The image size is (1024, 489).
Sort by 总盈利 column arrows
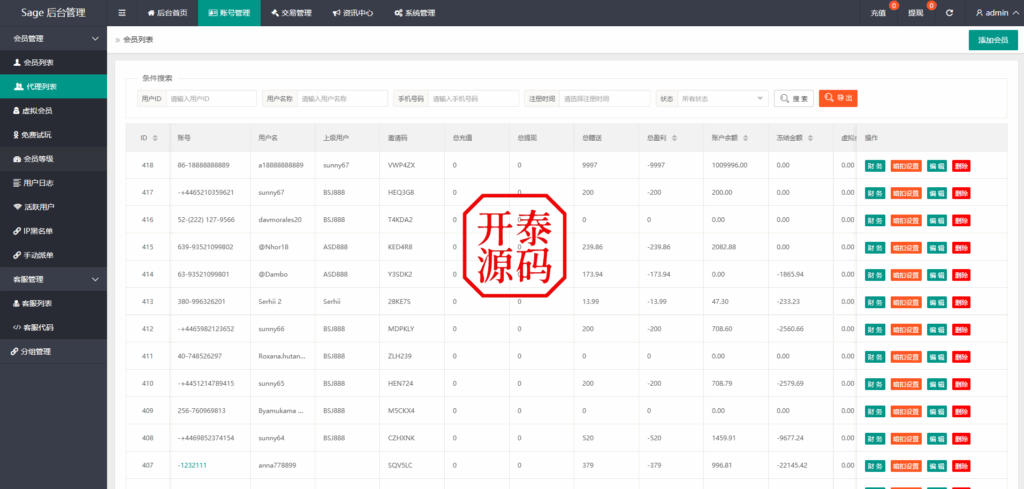(x=674, y=138)
